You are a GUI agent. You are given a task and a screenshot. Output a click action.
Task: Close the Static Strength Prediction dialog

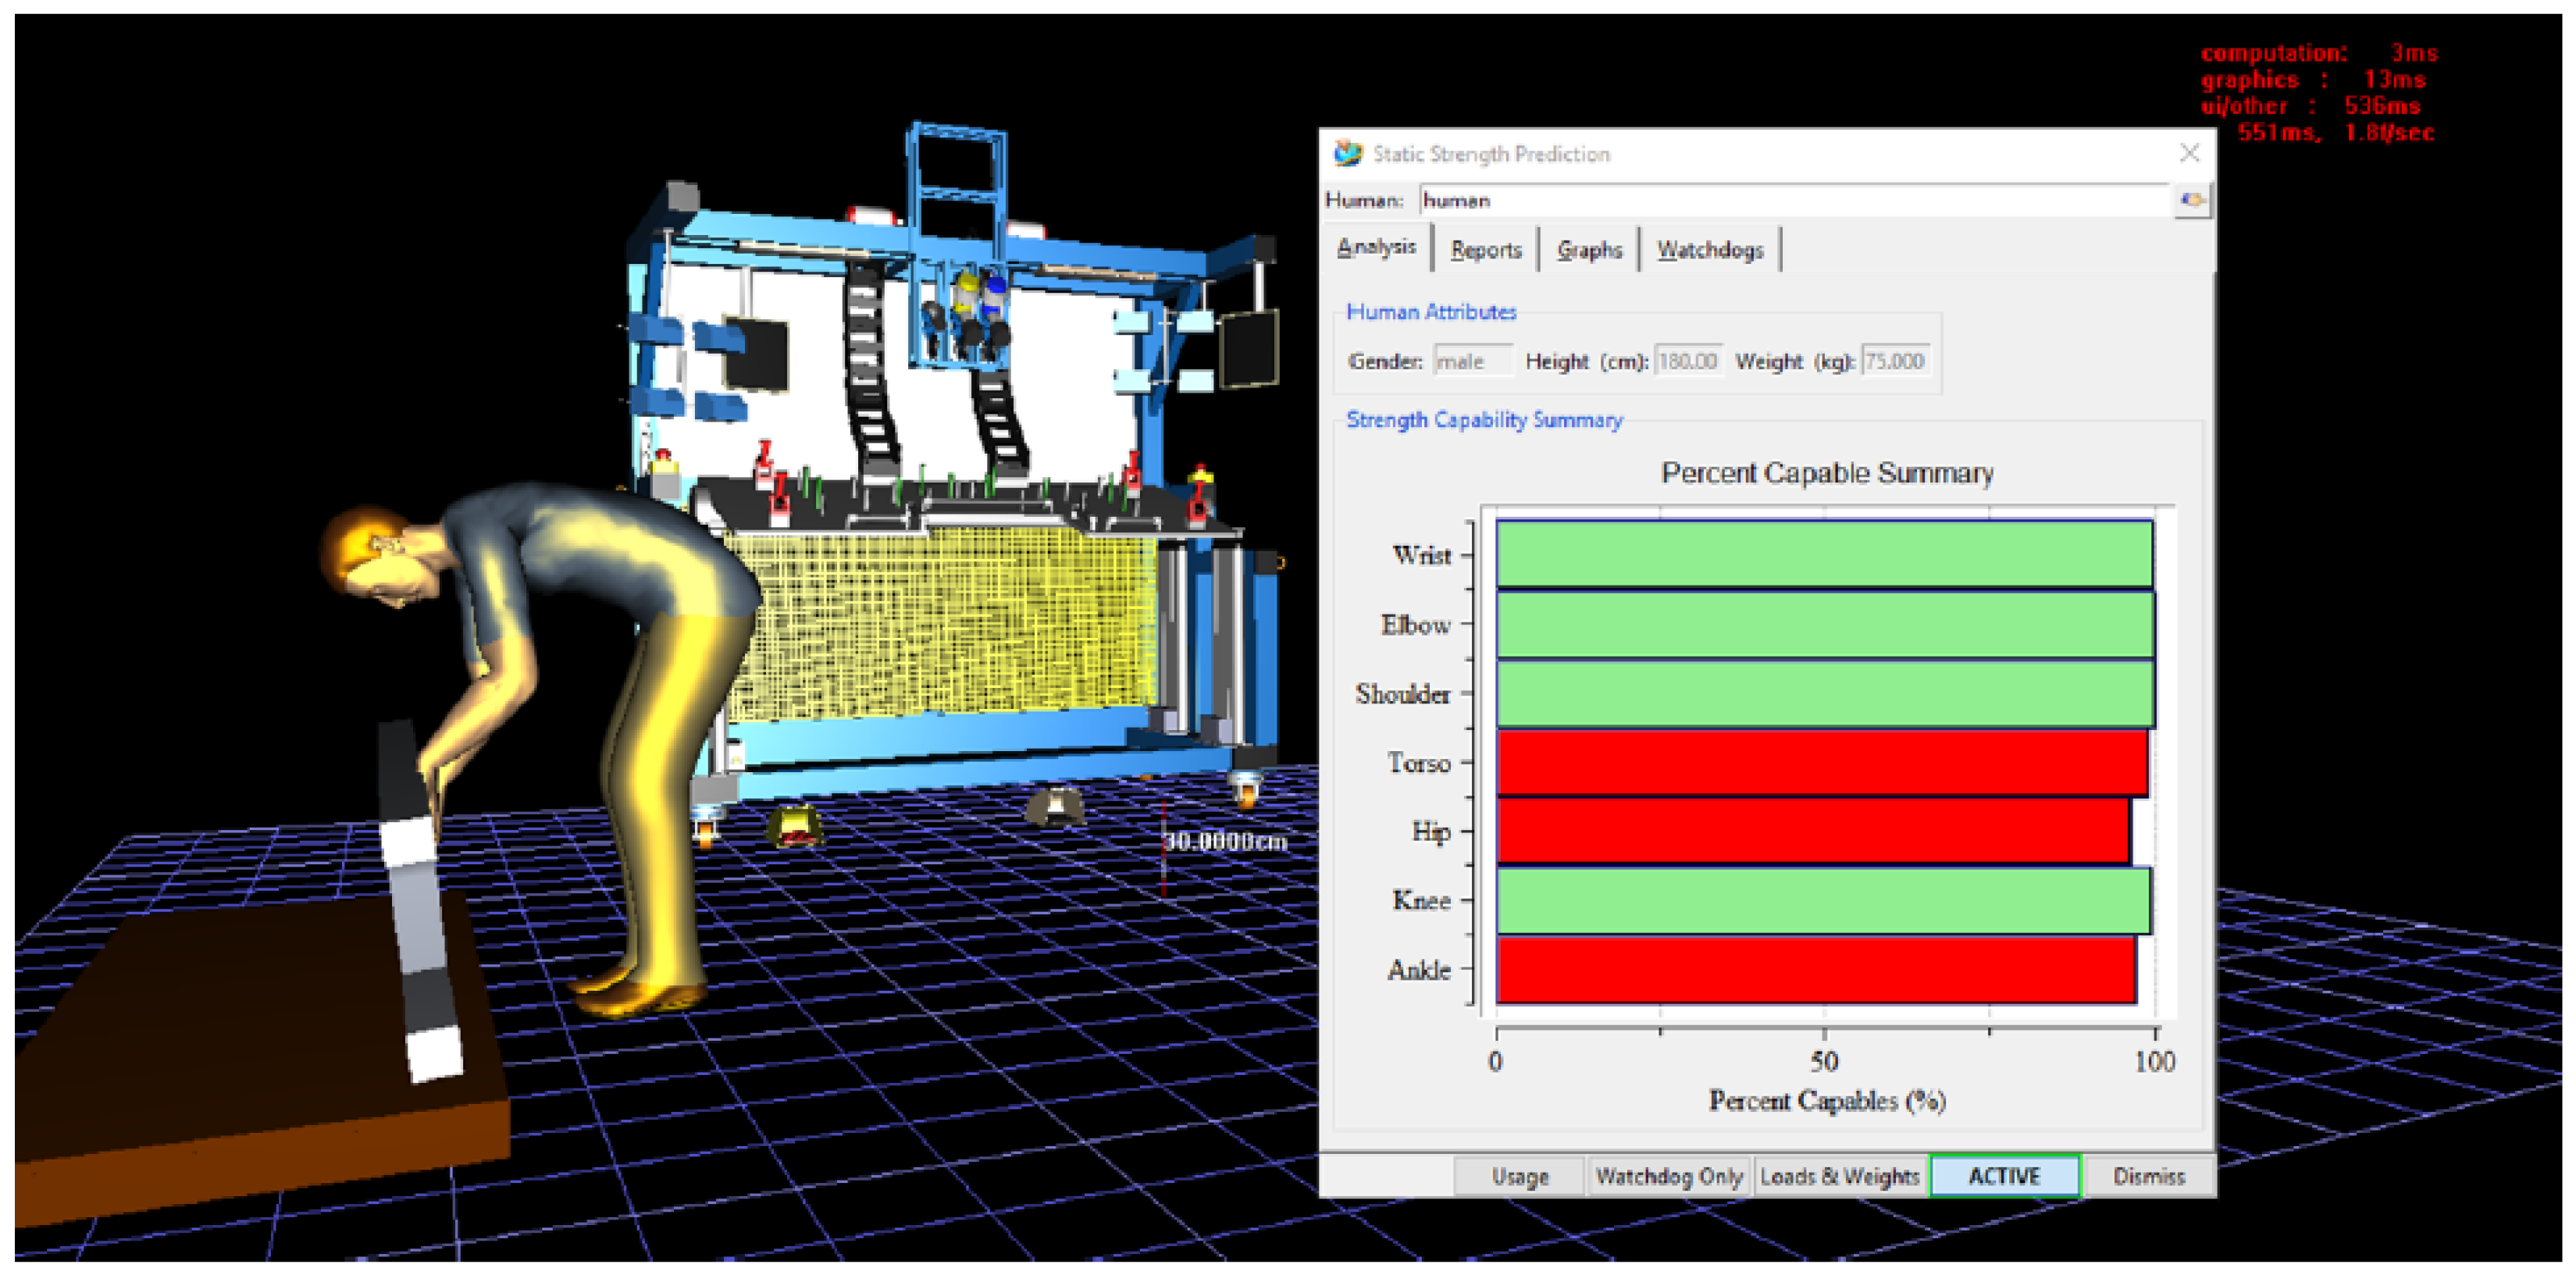[2189, 153]
